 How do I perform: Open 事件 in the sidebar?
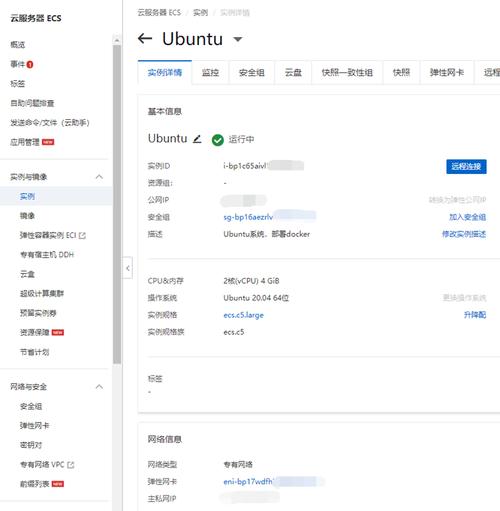click(18, 64)
